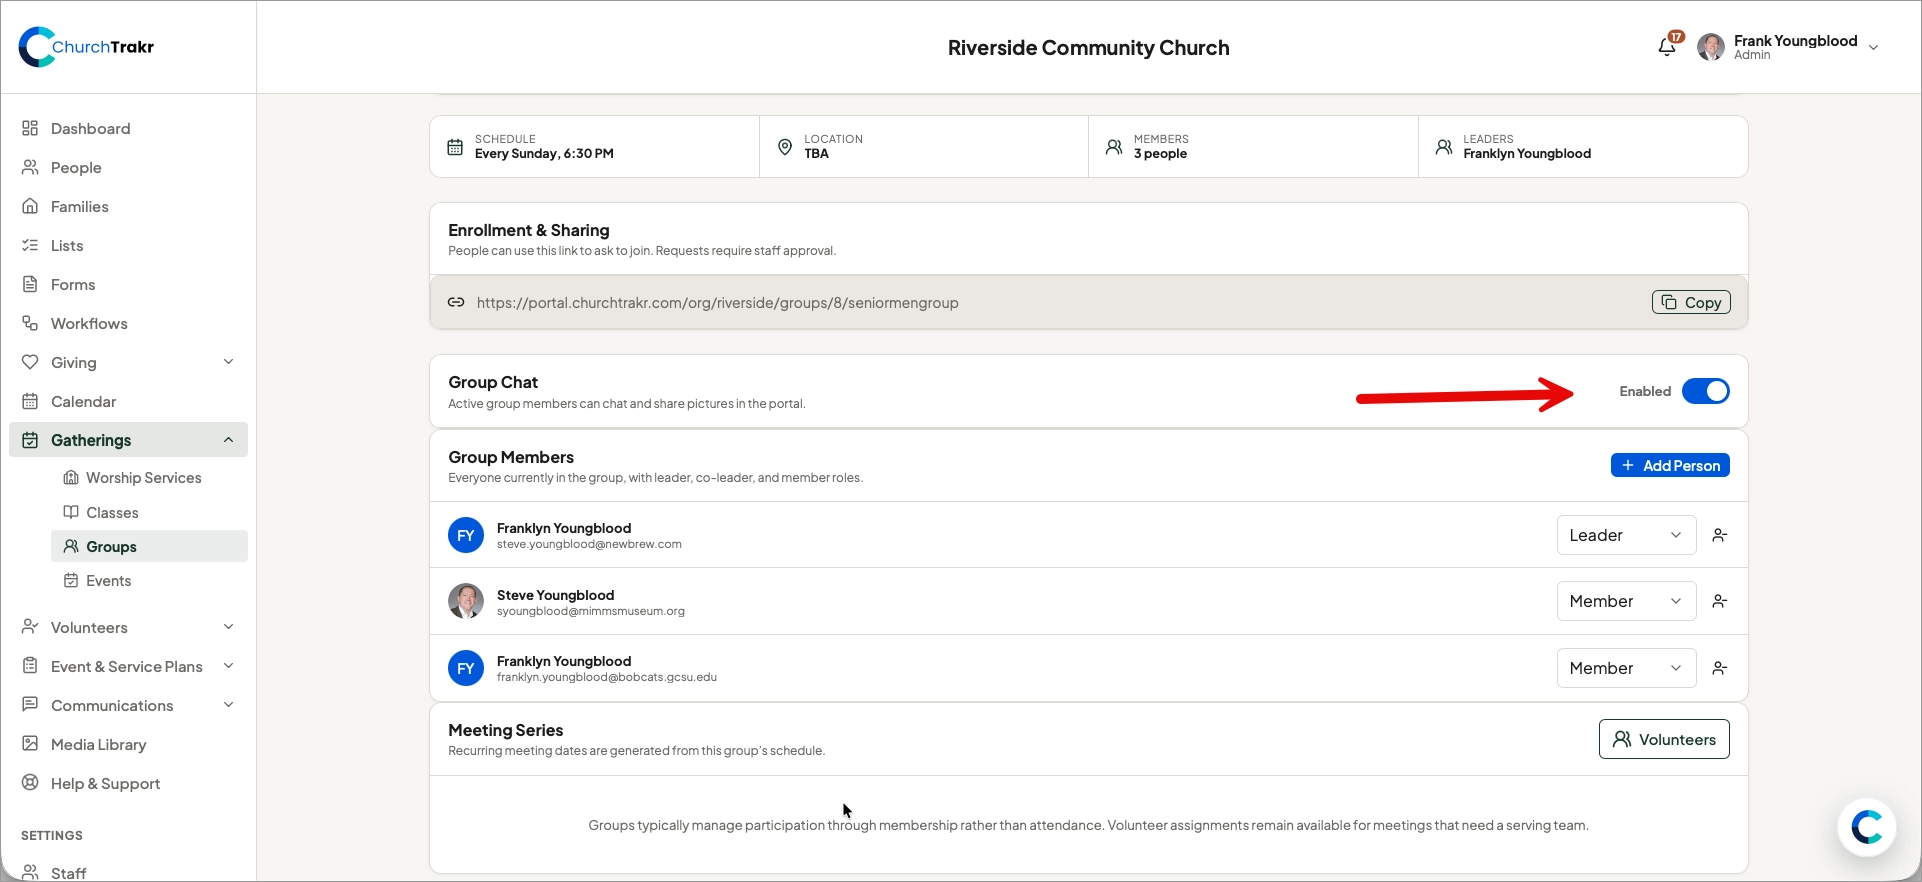Copy the enrollment link
This screenshot has width=1922, height=882.
tap(1691, 303)
